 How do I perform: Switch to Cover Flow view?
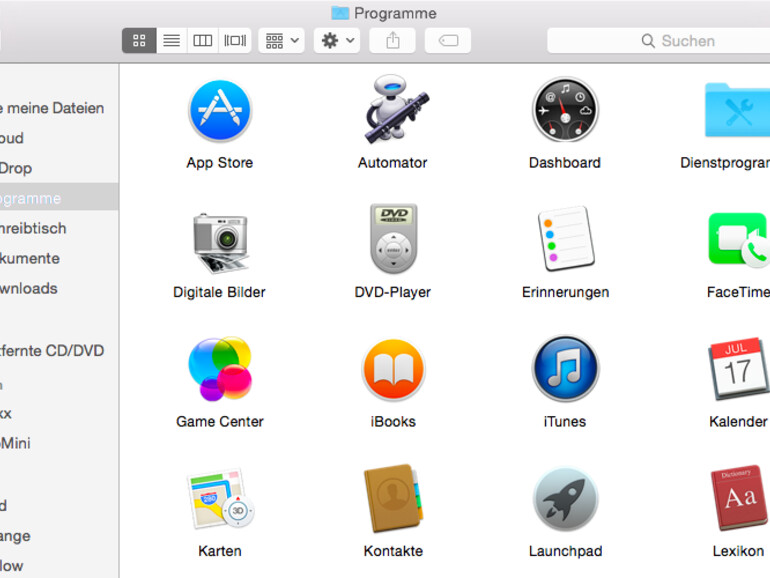(x=235, y=40)
